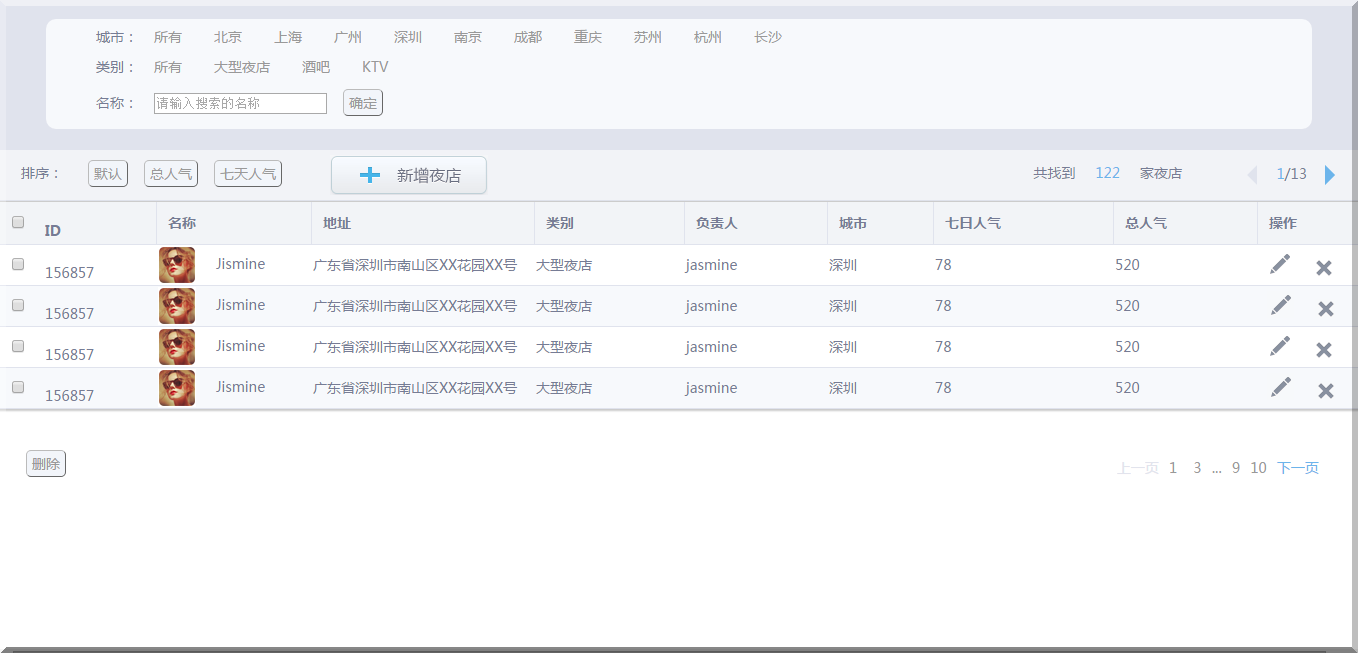
Task: Click the previous-page arrow left of 1/13
Action: click(x=1252, y=174)
